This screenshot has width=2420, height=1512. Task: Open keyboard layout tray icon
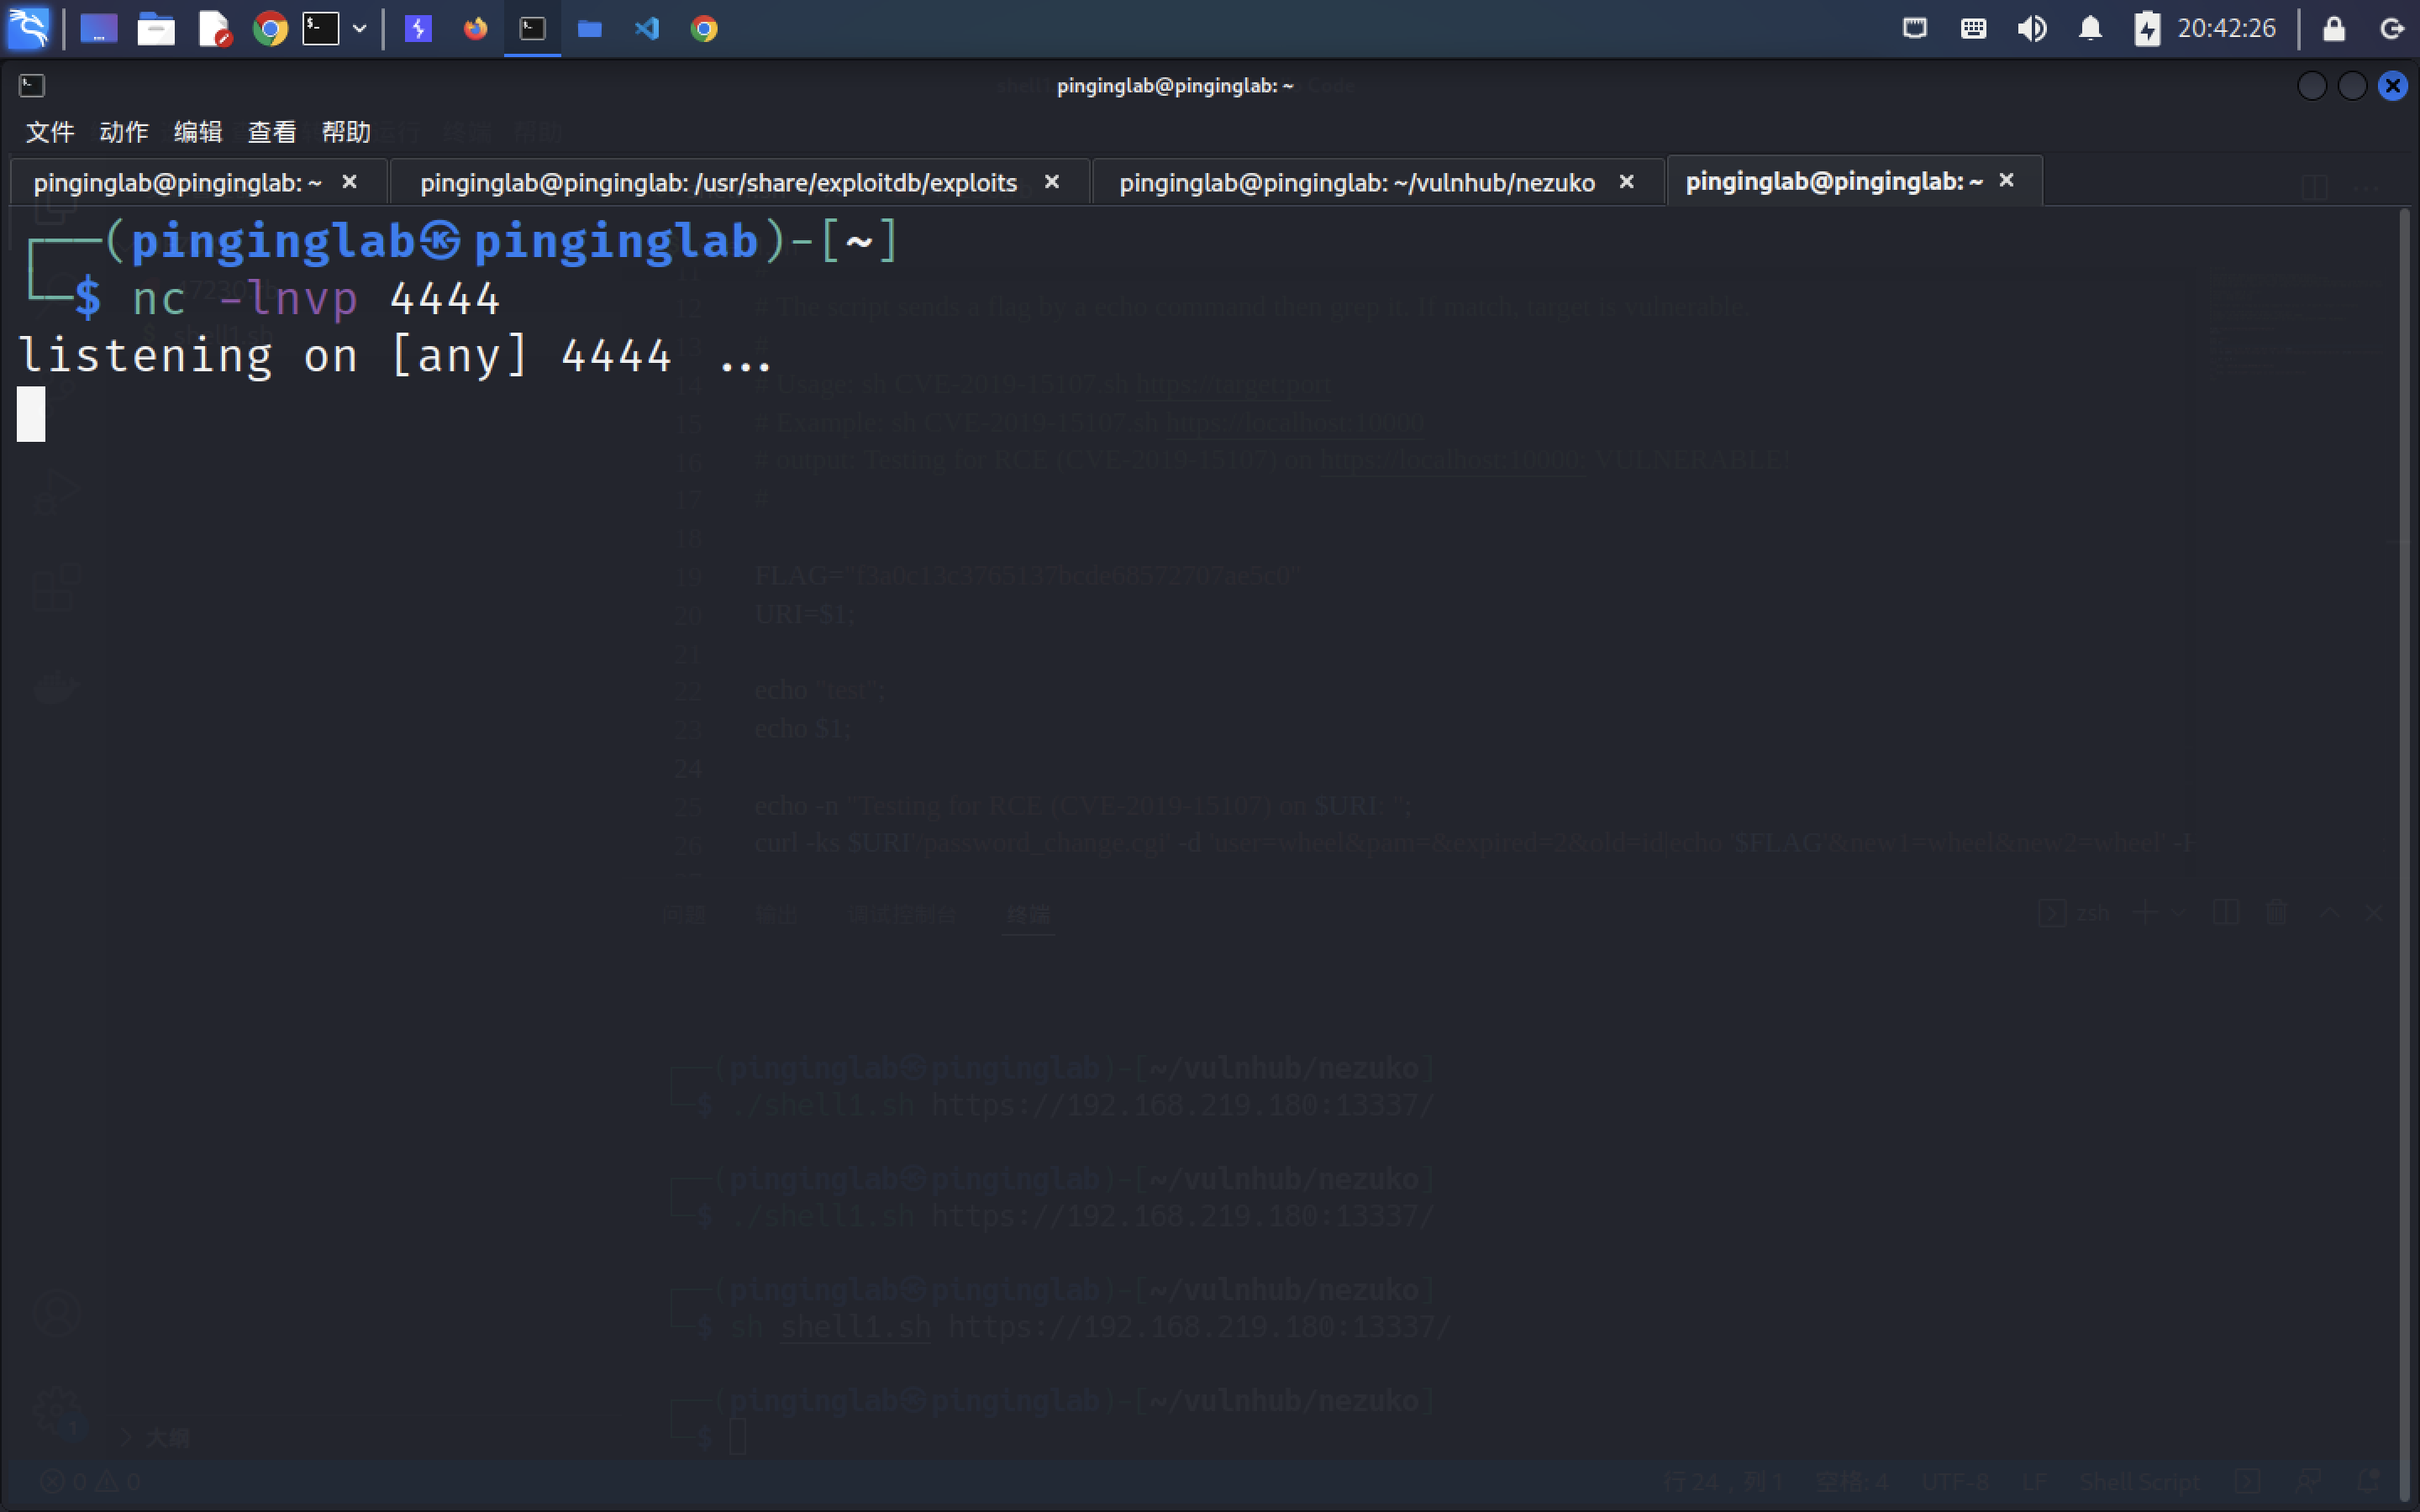1973,28
